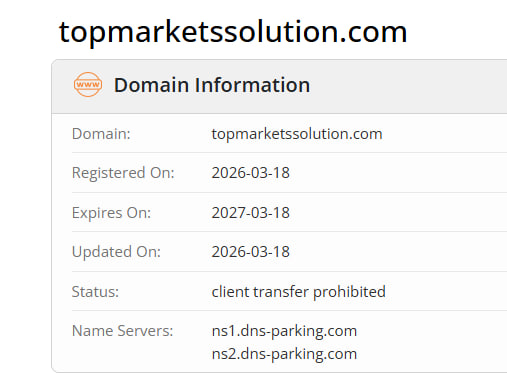Click the Registered On: label
The width and height of the screenshot is (507, 384).
click(x=123, y=173)
